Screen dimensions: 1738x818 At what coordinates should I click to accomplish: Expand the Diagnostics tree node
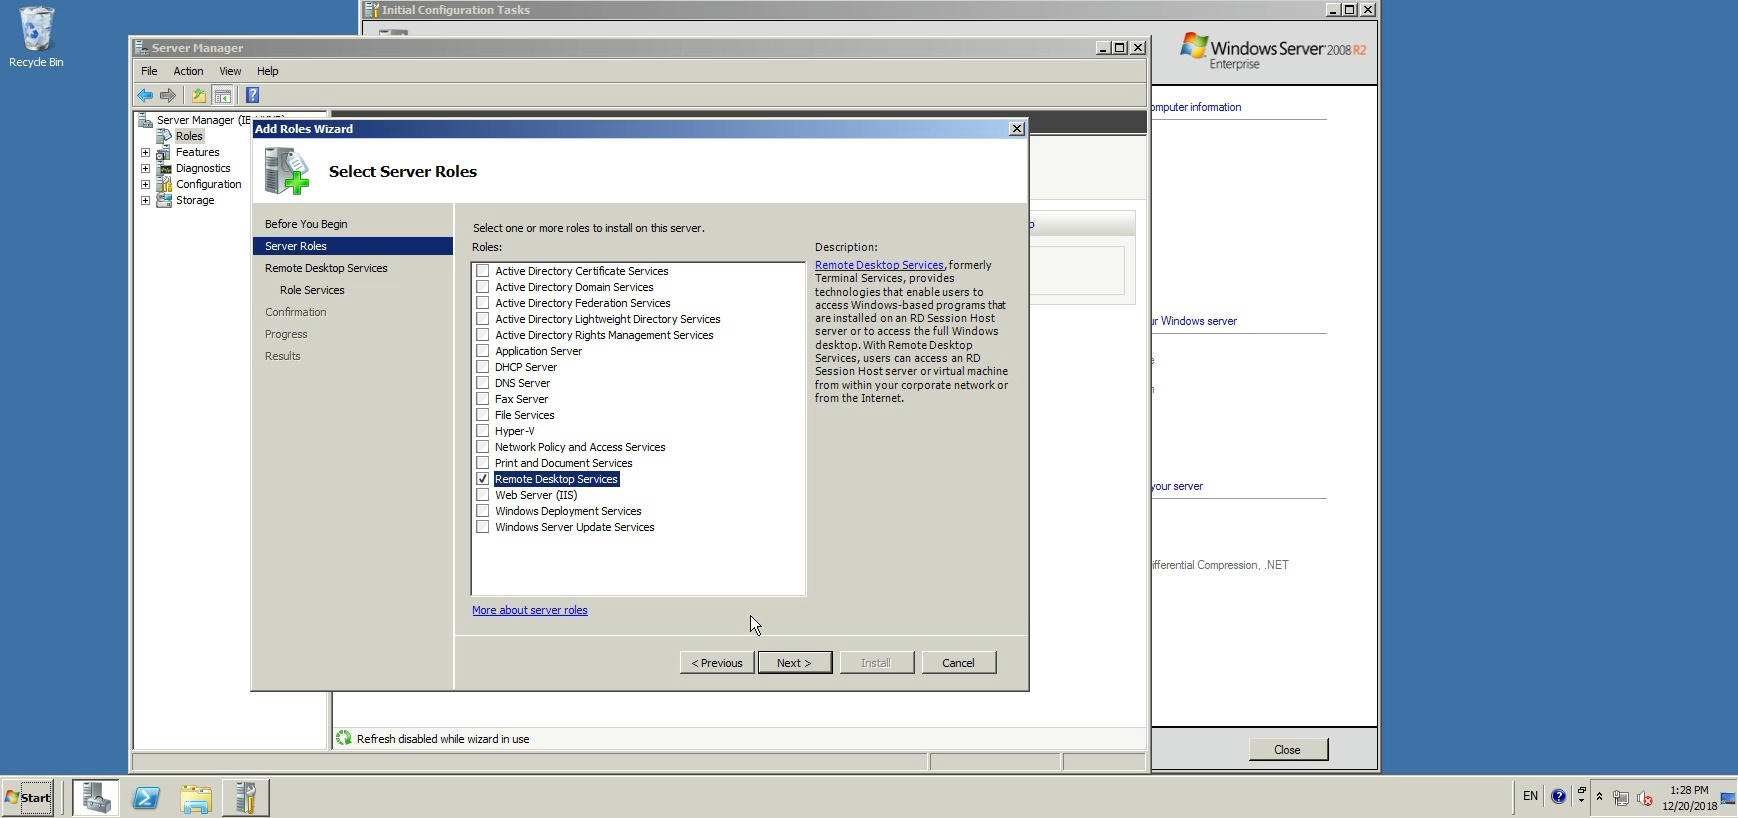click(145, 168)
